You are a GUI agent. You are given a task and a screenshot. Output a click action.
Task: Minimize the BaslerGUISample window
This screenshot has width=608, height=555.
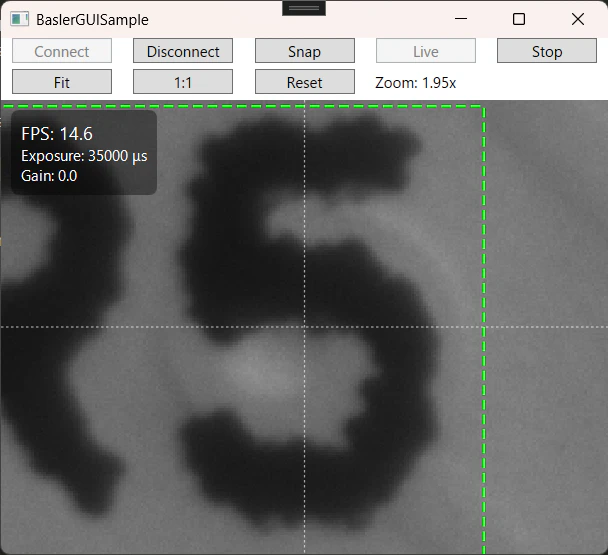point(461,19)
